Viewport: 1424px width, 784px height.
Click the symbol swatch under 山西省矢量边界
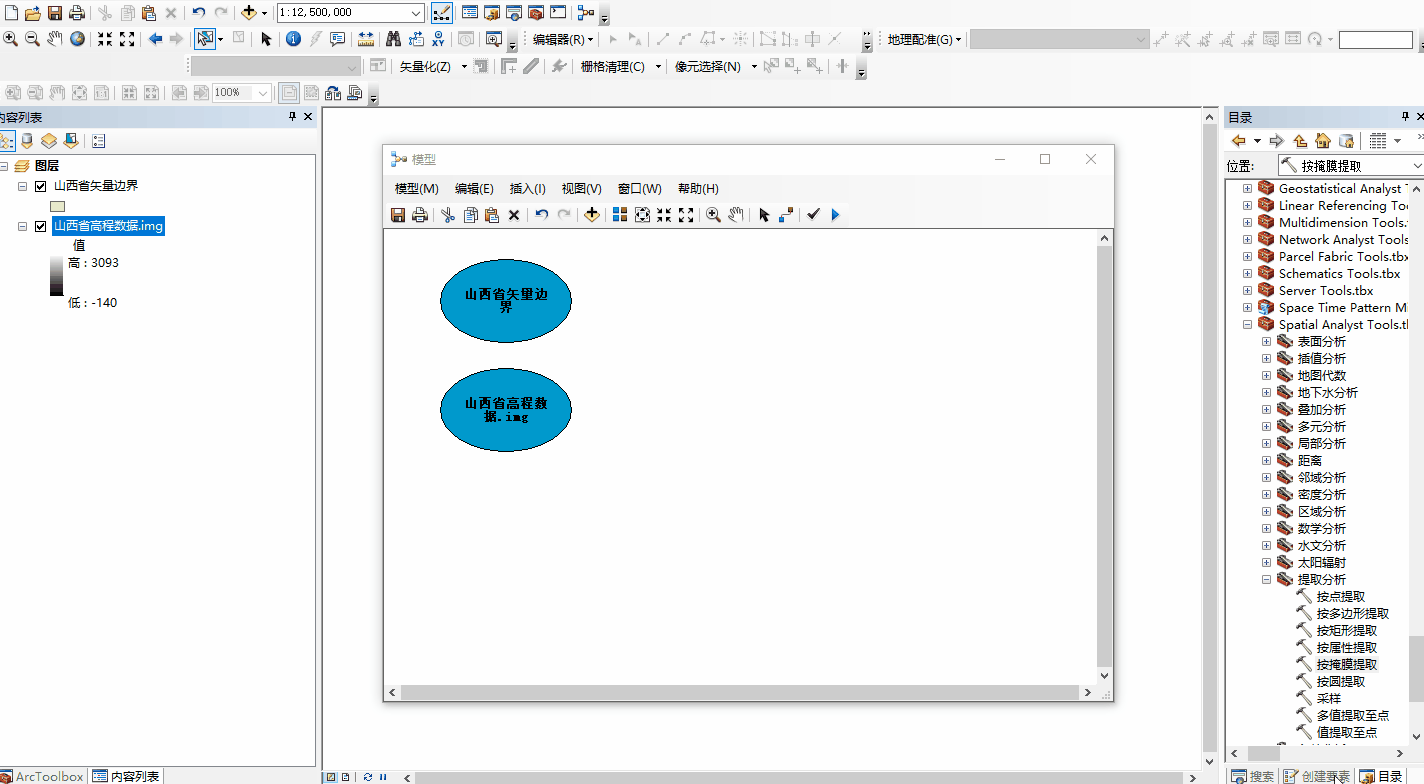(x=57, y=204)
